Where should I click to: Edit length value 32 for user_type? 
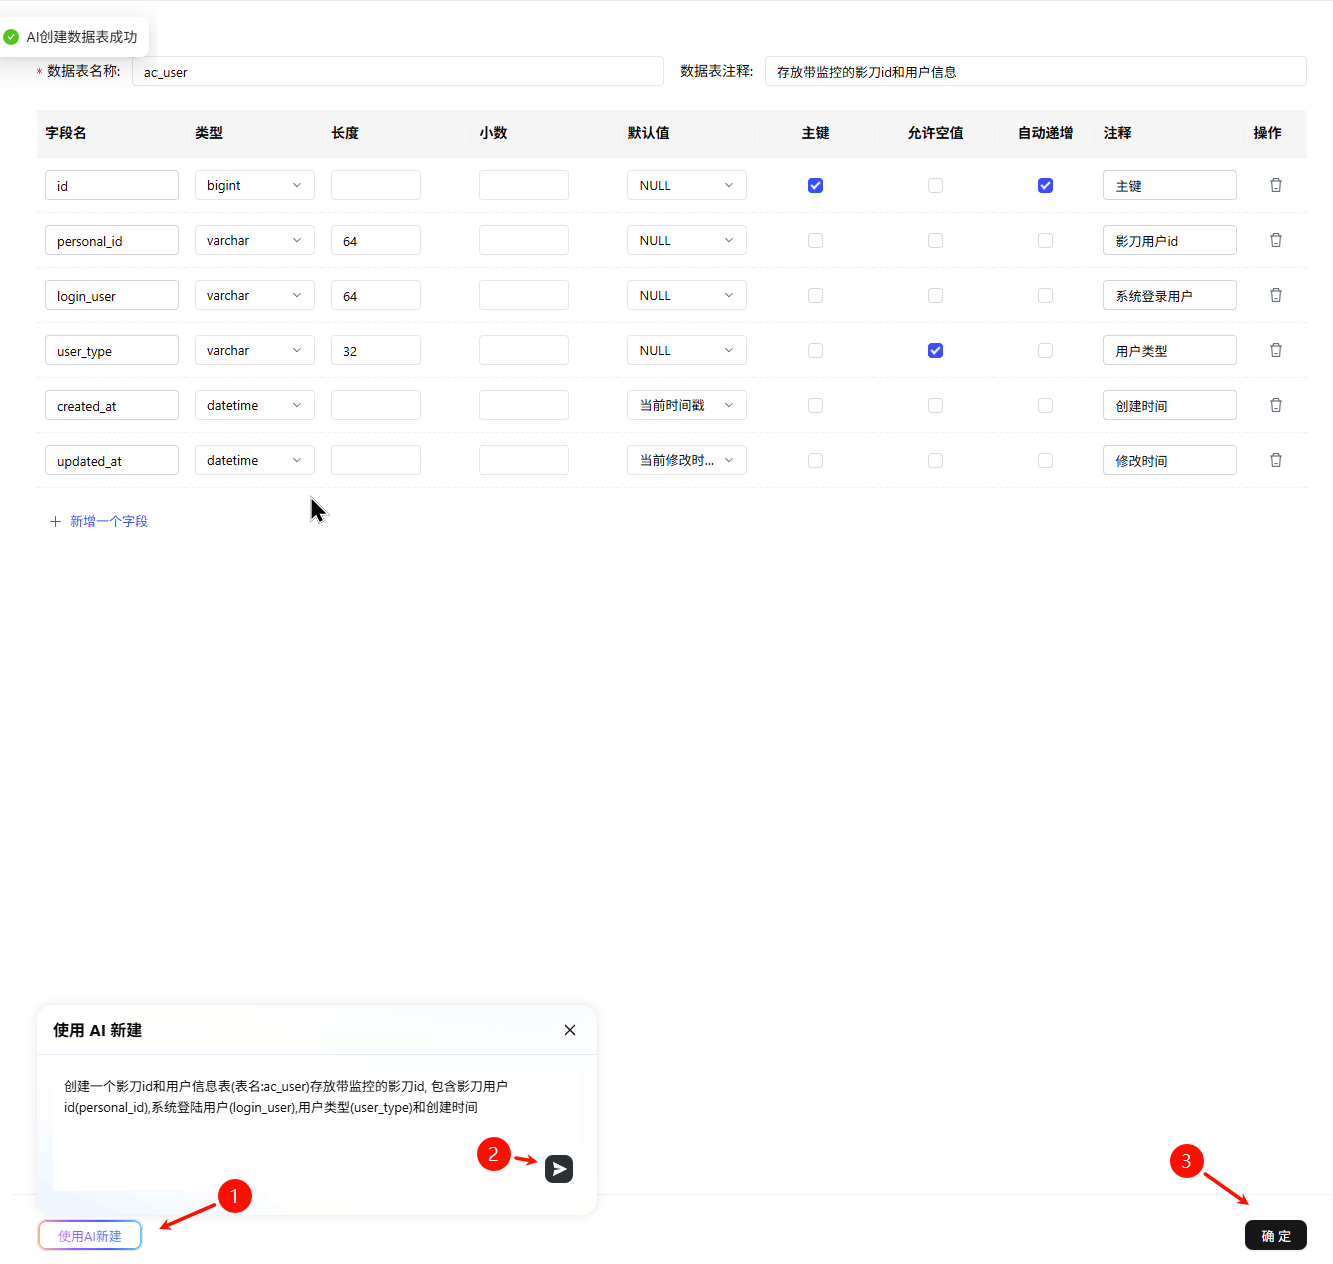click(x=376, y=350)
